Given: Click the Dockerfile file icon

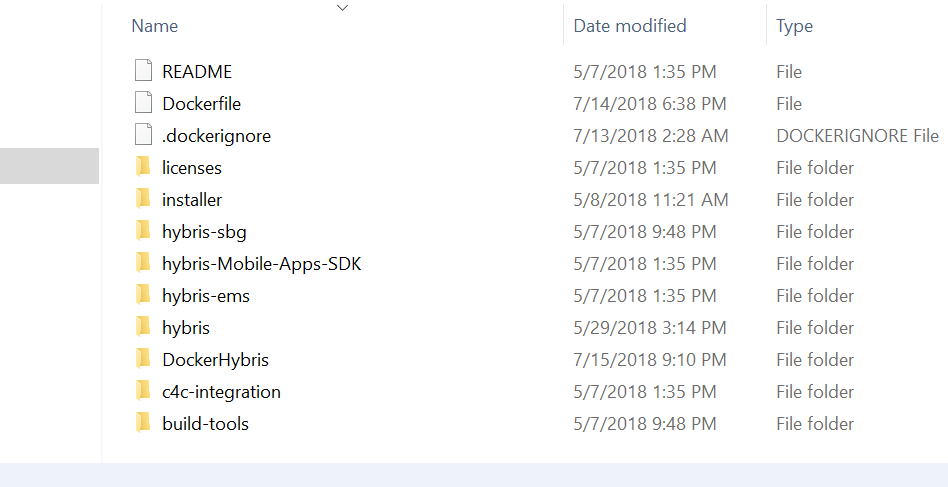Looking at the screenshot, I should (144, 104).
